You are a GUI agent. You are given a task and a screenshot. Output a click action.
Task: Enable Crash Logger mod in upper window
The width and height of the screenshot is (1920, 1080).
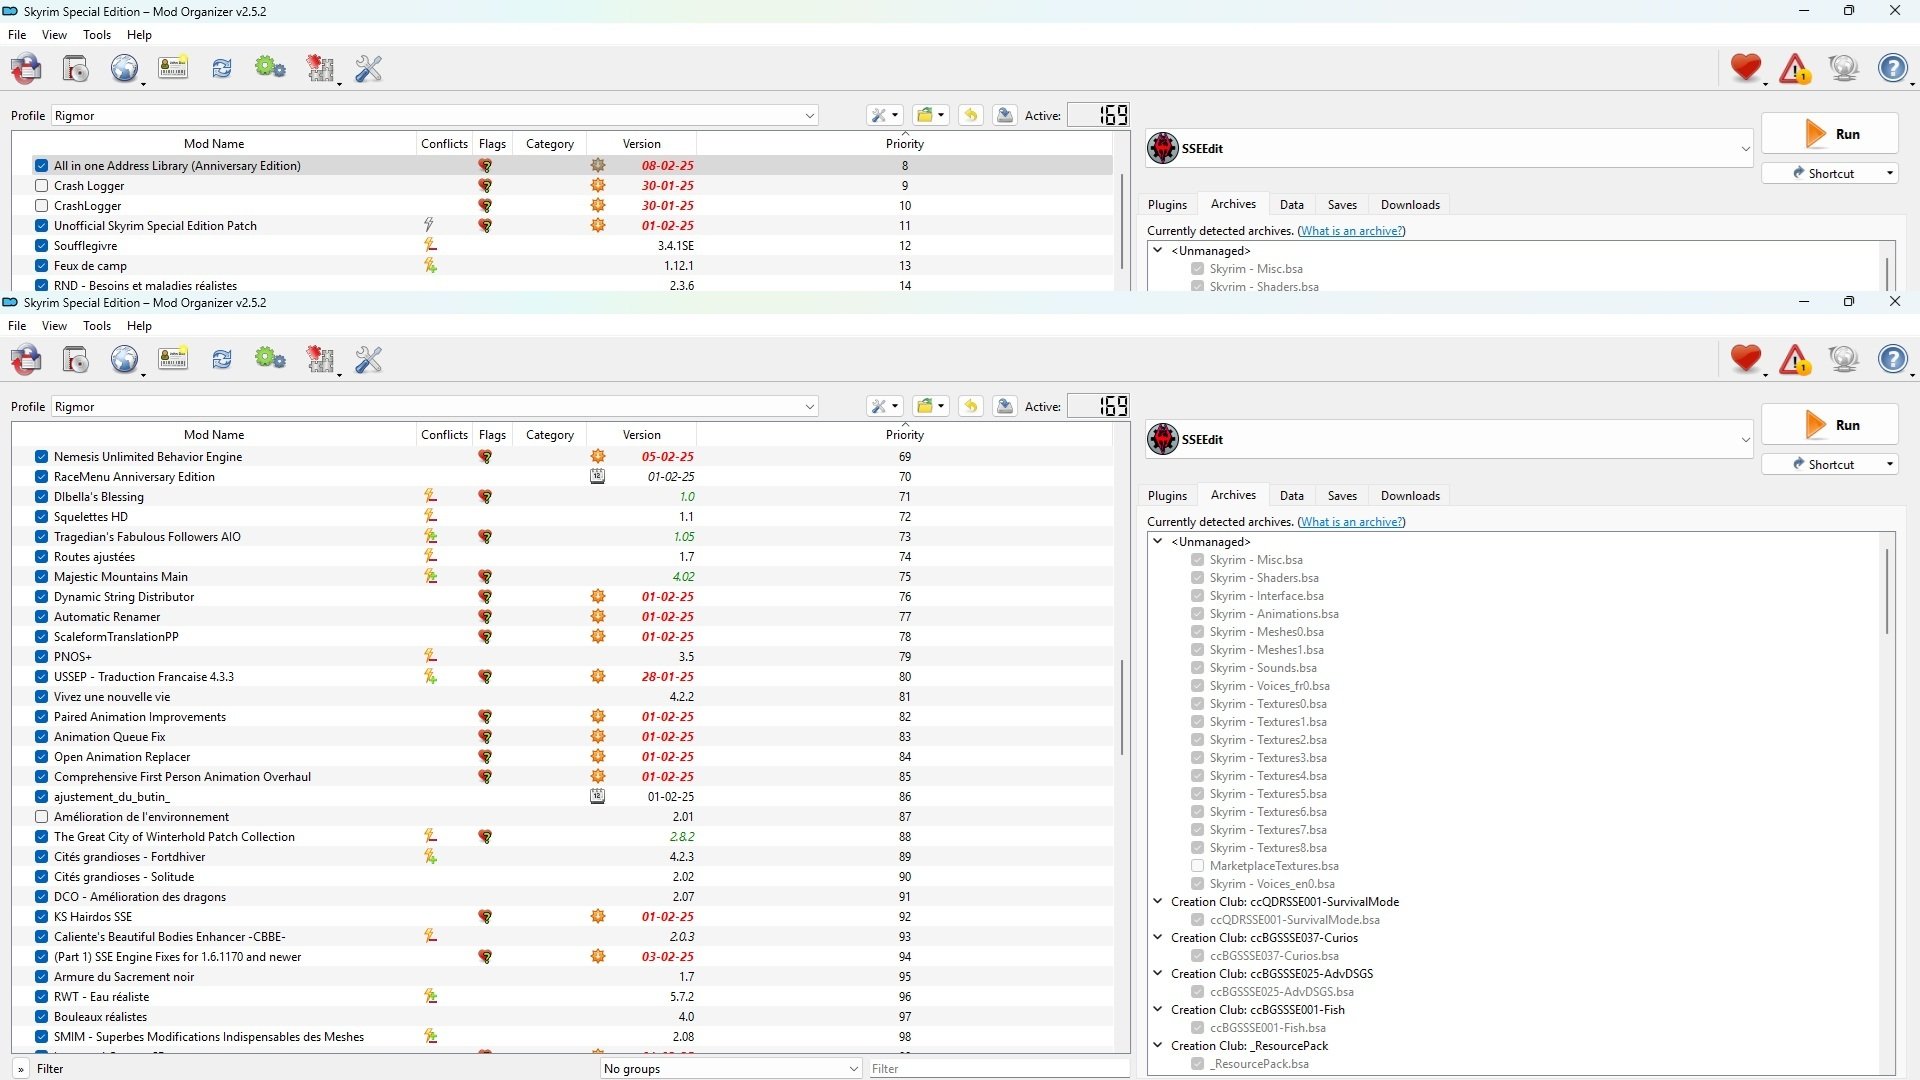pos(41,186)
